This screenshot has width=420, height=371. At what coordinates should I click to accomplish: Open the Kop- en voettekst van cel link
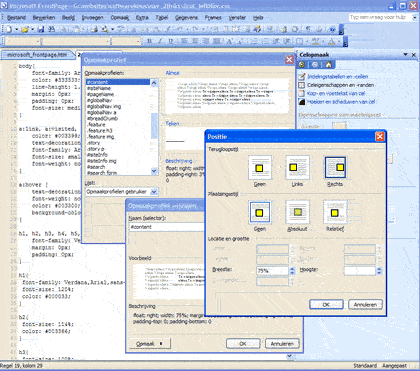pyautogui.click(x=336, y=94)
